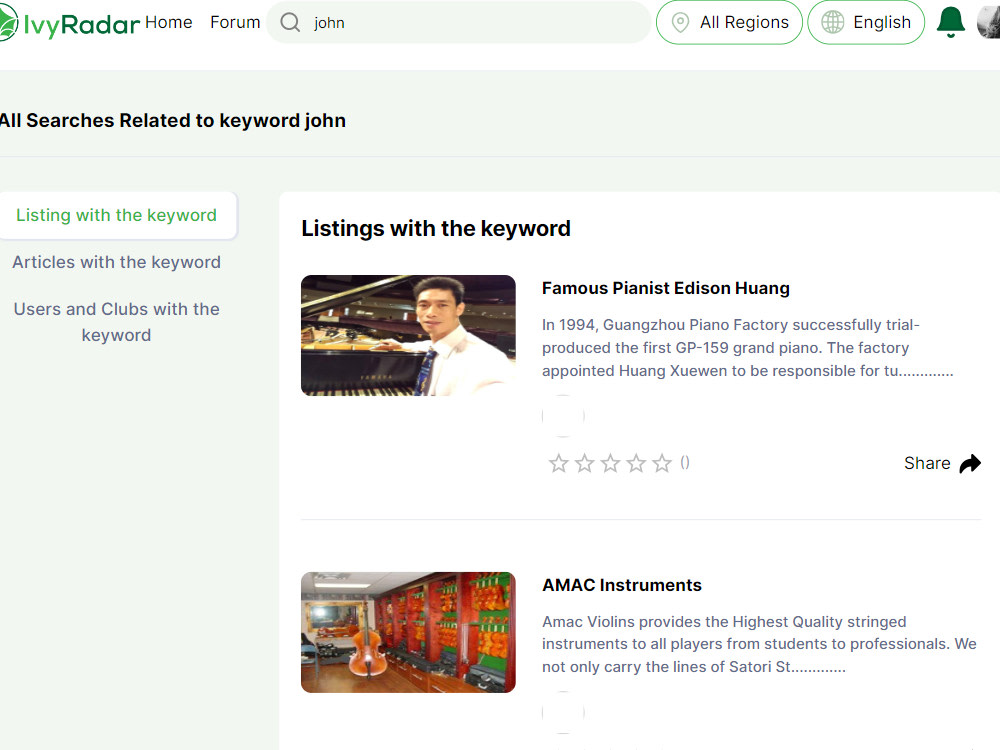Rate Edison Huang listing one star
The height and width of the screenshot is (750, 1000).
pyautogui.click(x=559, y=463)
